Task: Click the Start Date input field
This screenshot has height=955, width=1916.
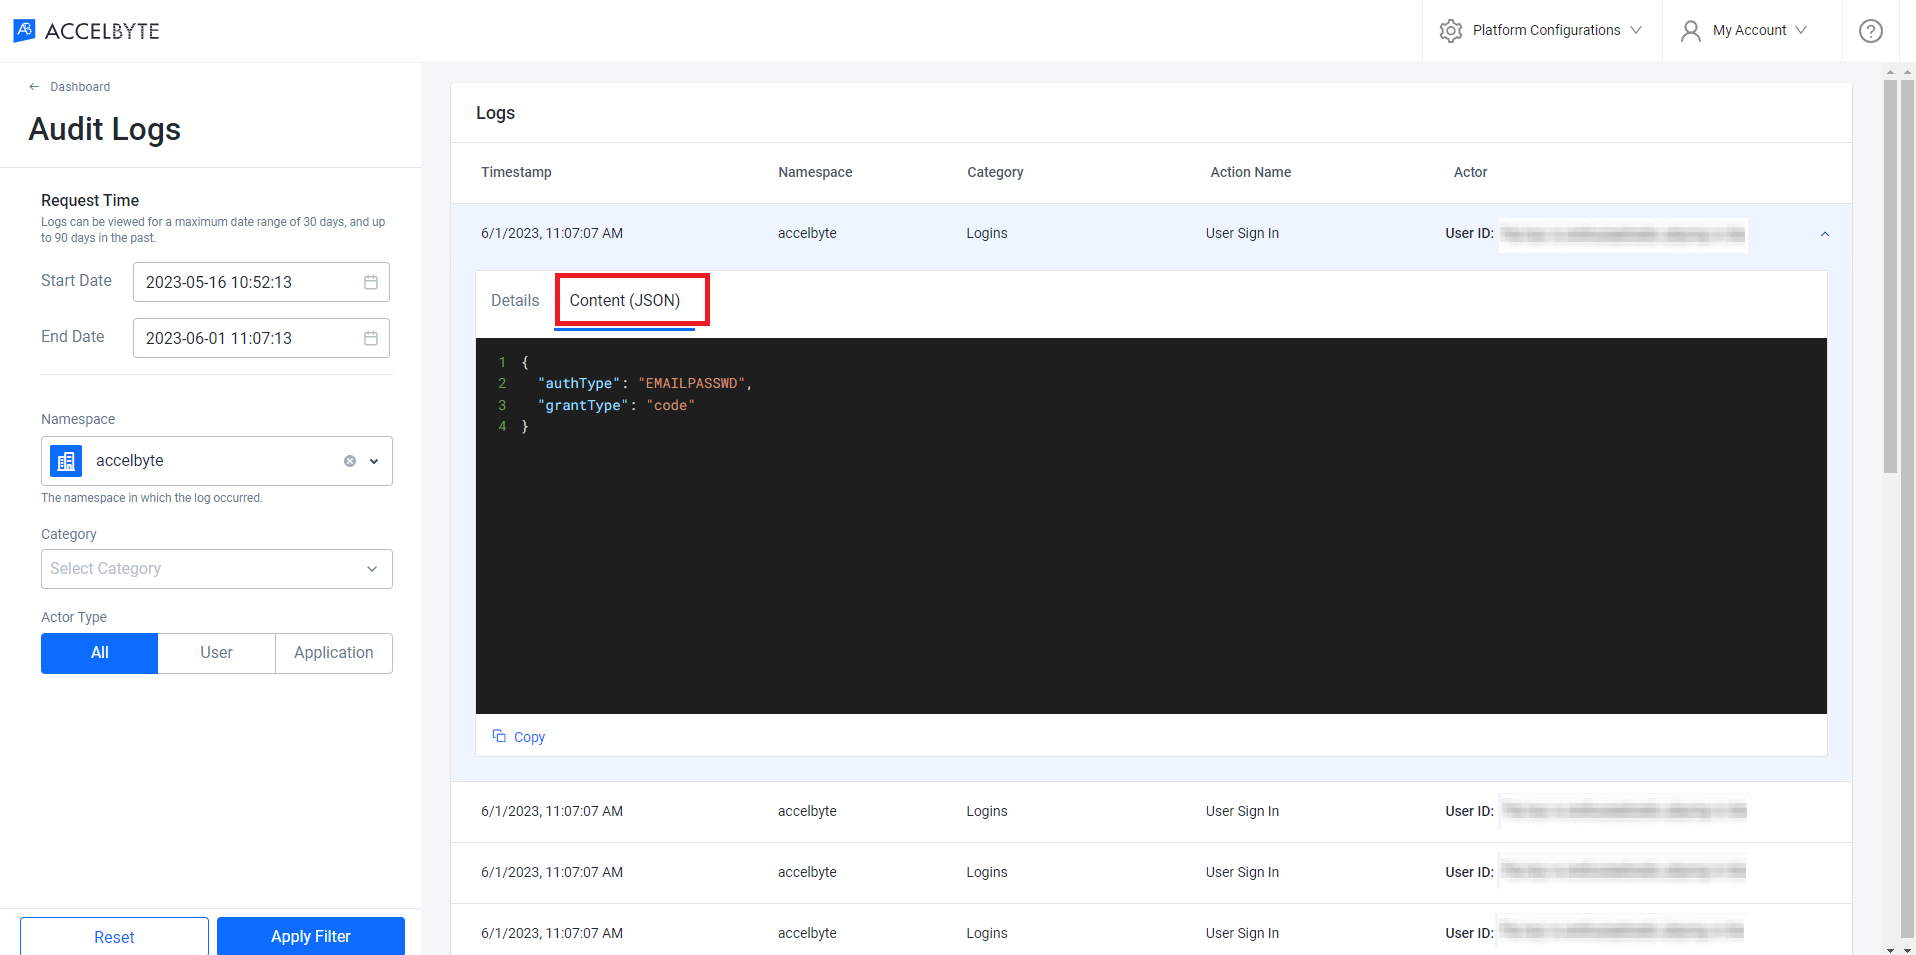Action: pyautogui.click(x=261, y=282)
